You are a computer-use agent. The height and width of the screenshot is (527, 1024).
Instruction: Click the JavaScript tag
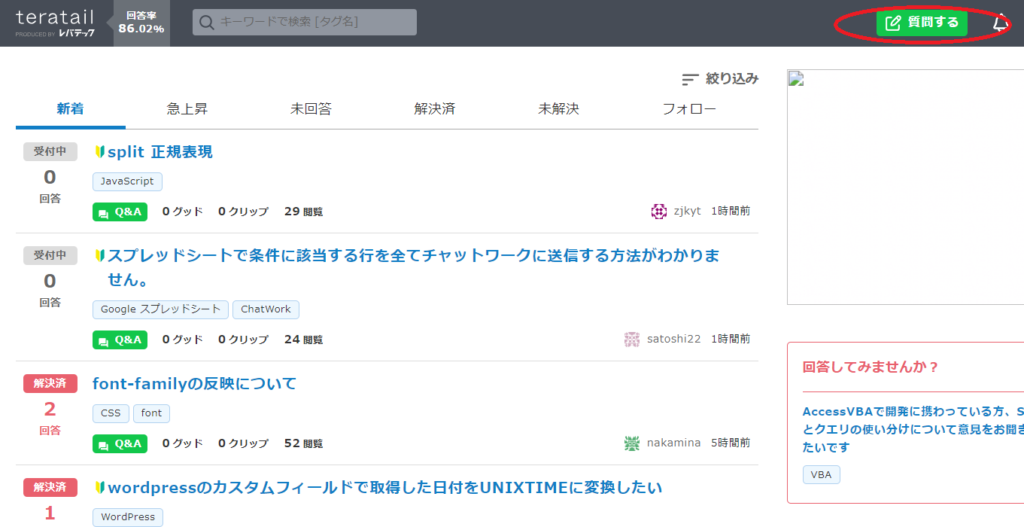point(127,181)
